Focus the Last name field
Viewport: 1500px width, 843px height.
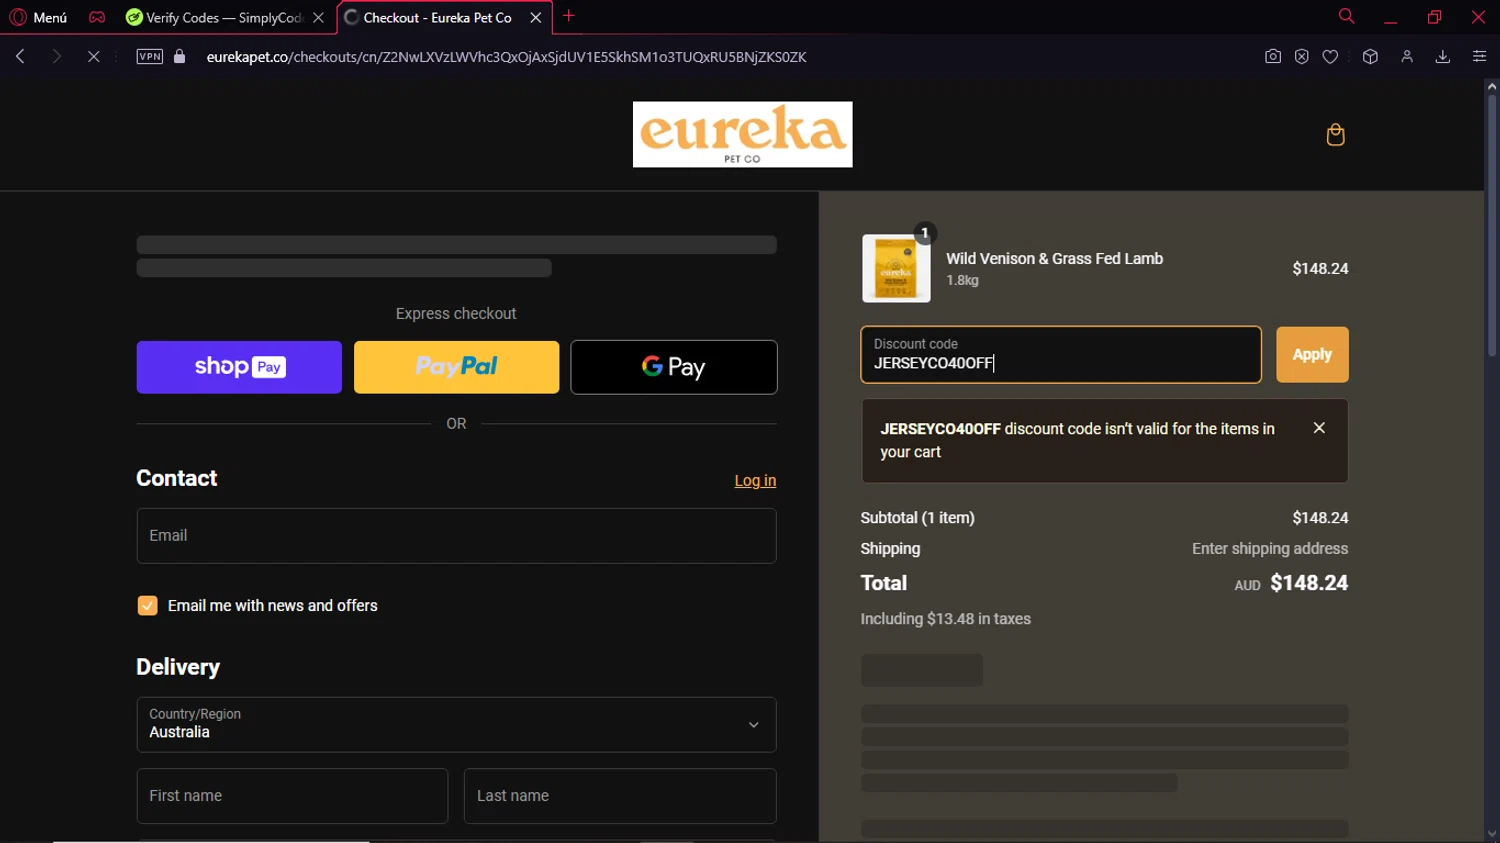point(620,796)
